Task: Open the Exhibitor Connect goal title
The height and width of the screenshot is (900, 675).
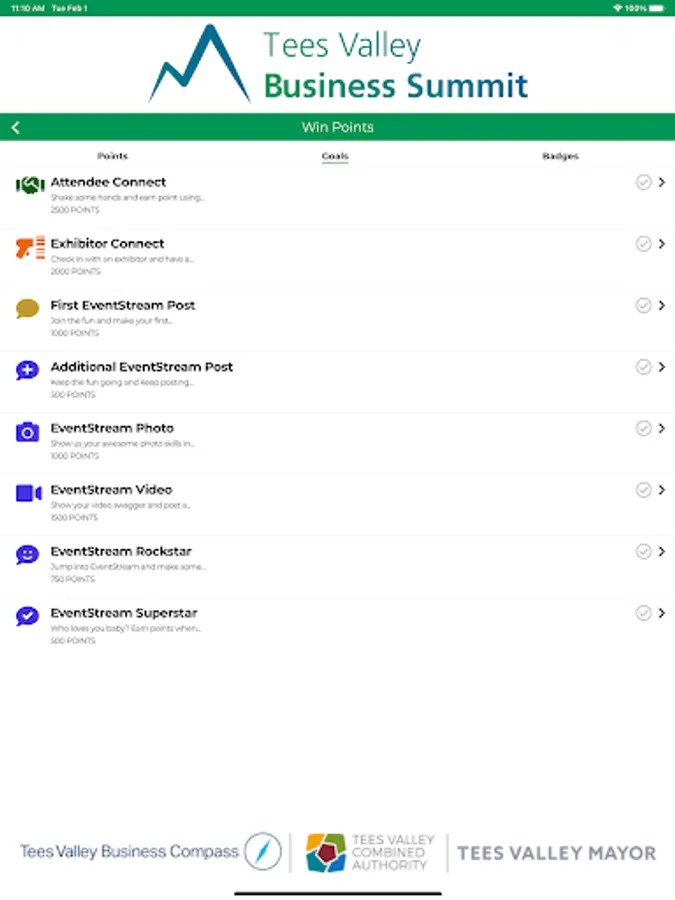Action: 107,243
